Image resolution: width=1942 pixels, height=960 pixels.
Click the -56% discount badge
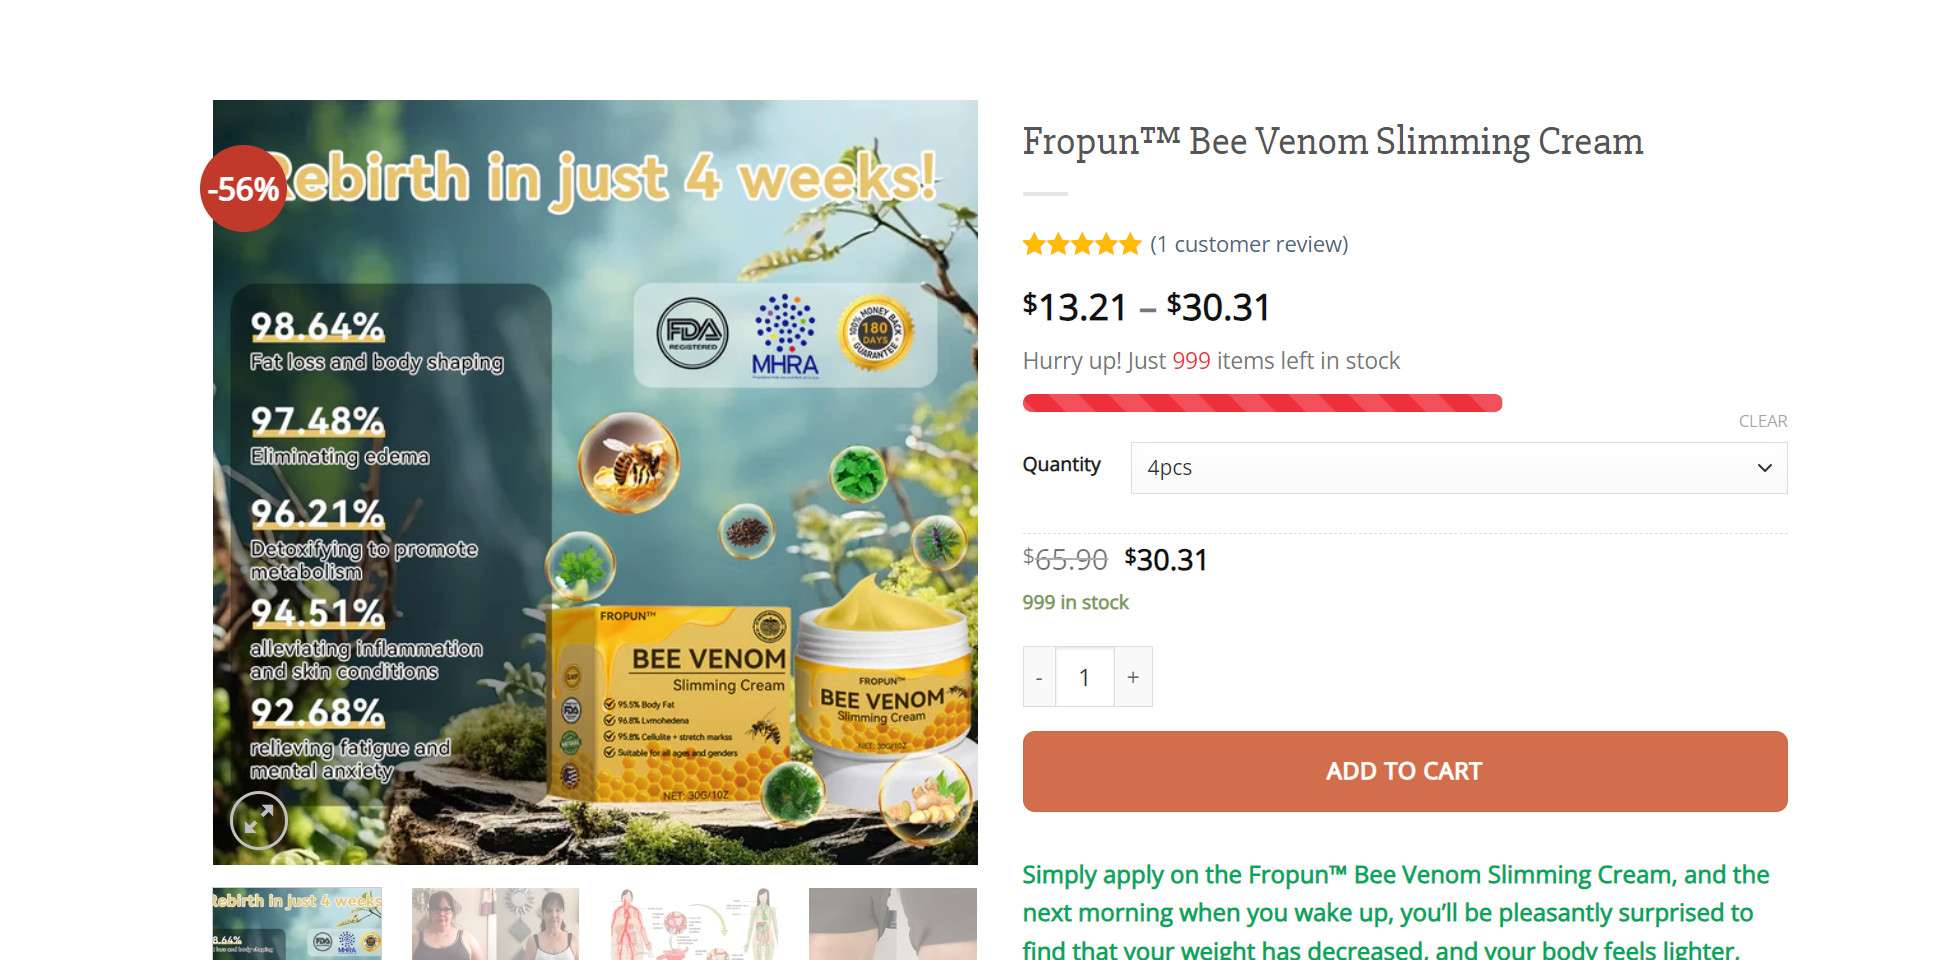(x=243, y=188)
